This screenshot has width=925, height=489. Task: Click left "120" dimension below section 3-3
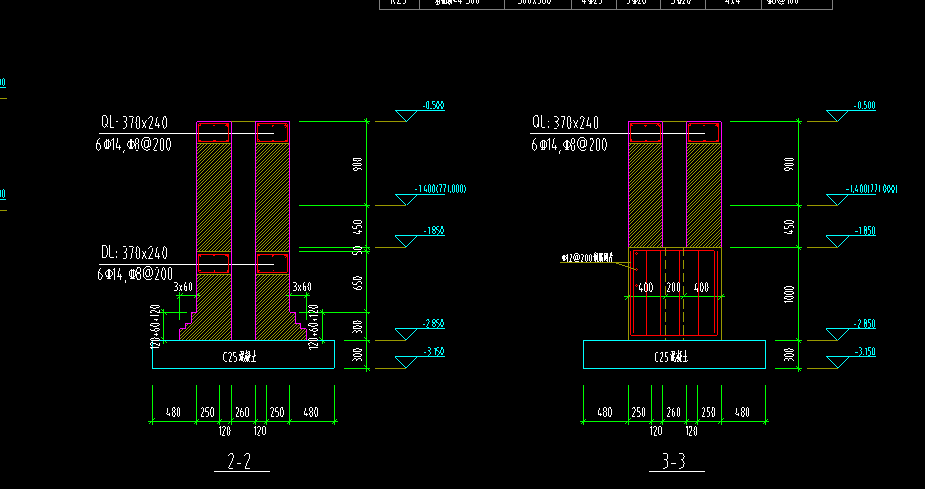tap(656, 431)
